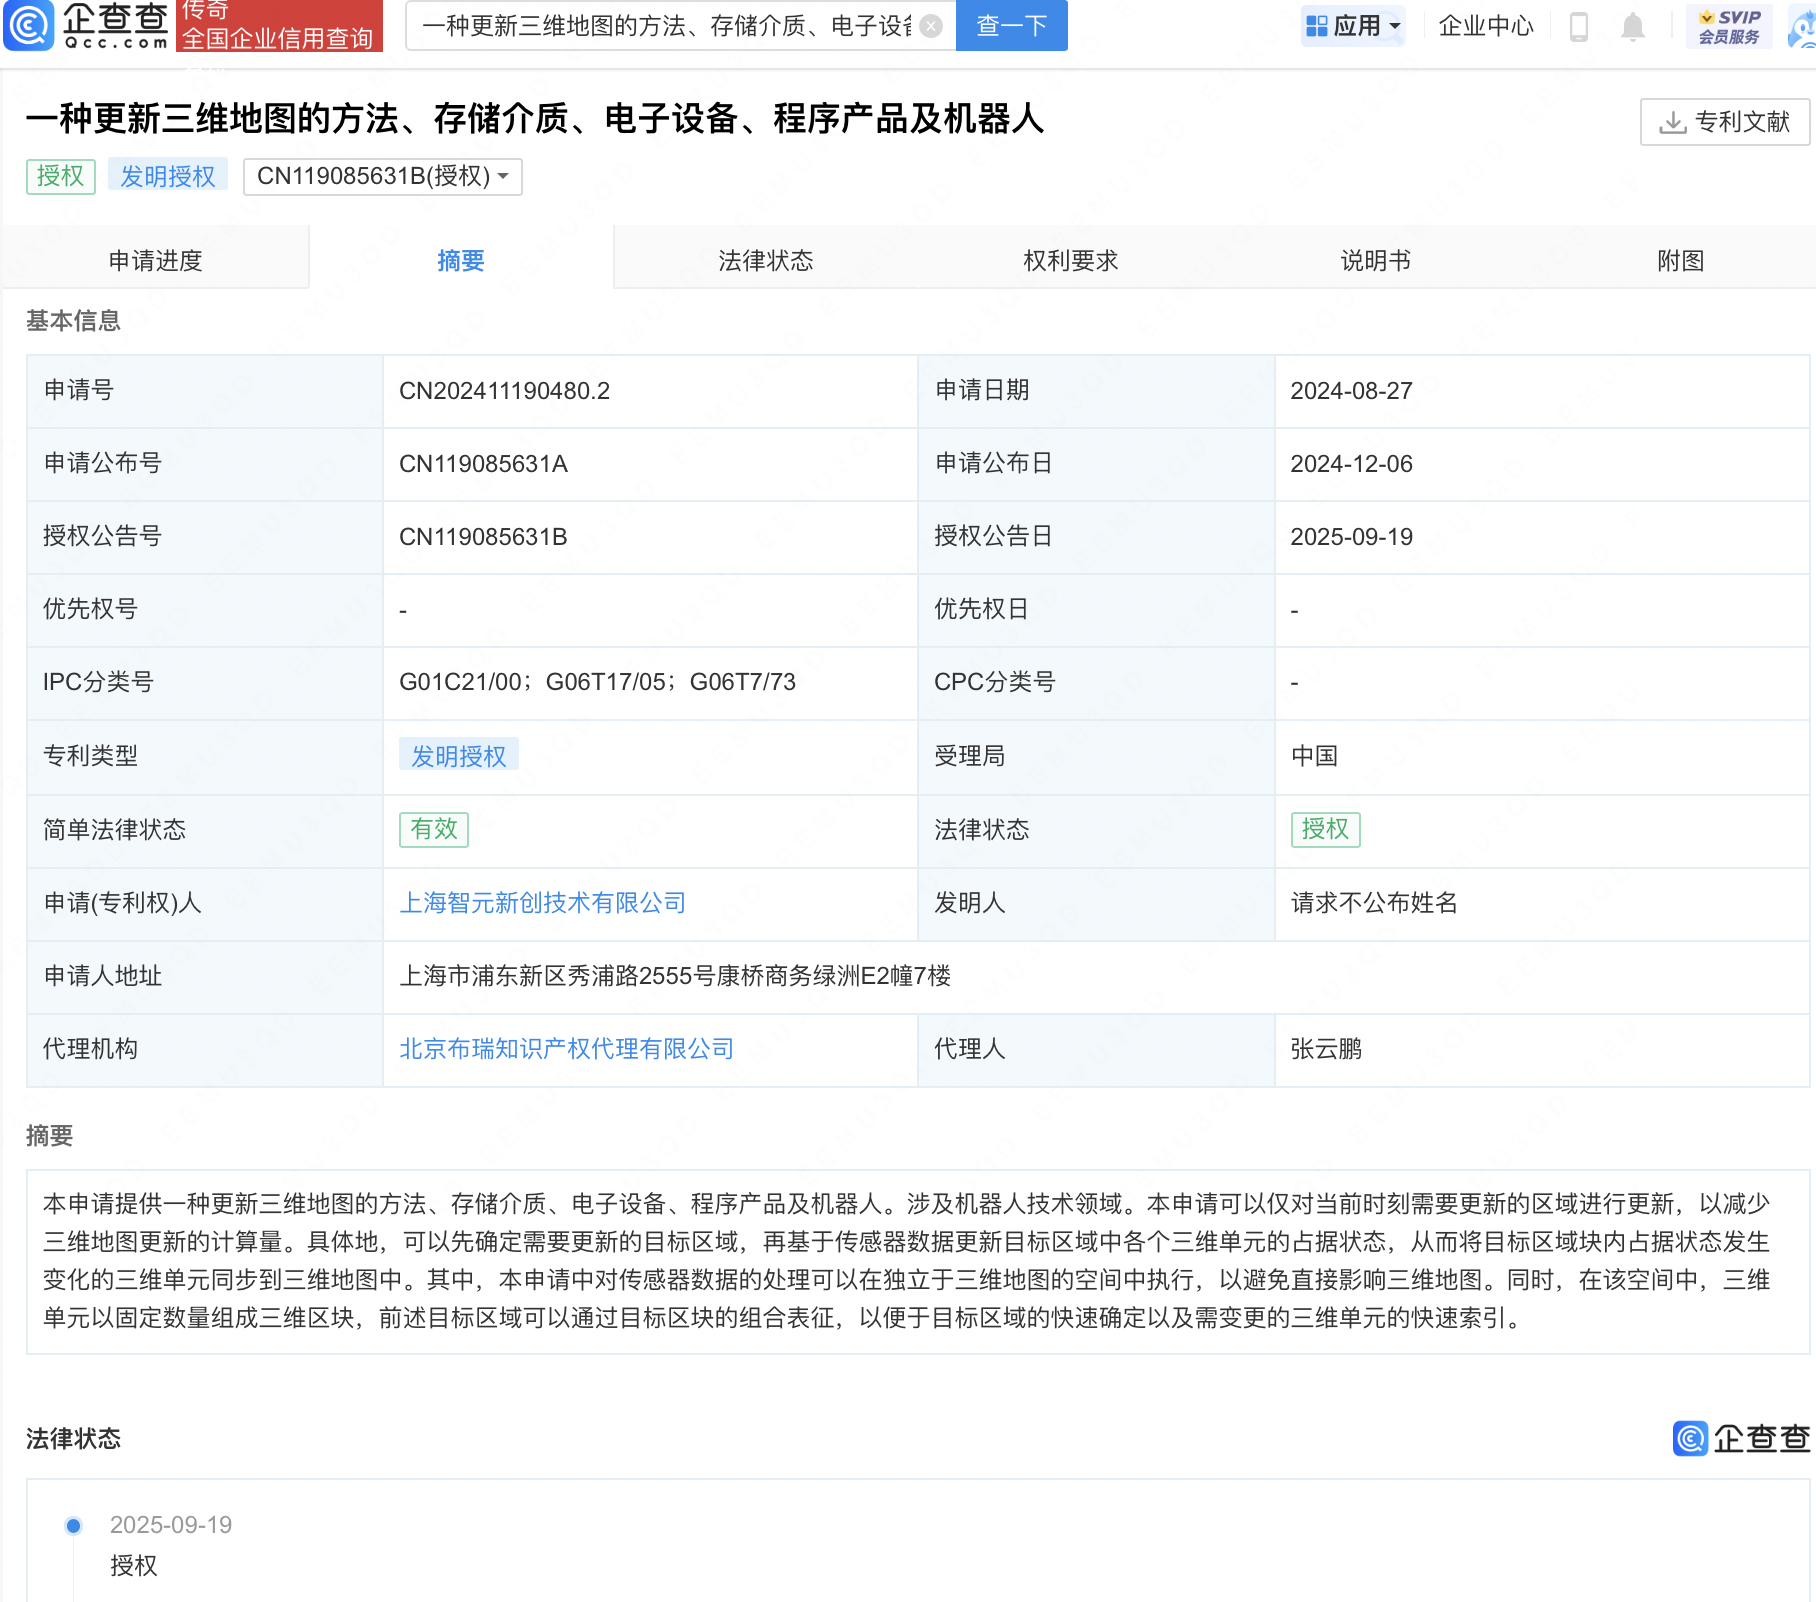
Task: Click the 有效 status tag
Action: click(434, 829)
